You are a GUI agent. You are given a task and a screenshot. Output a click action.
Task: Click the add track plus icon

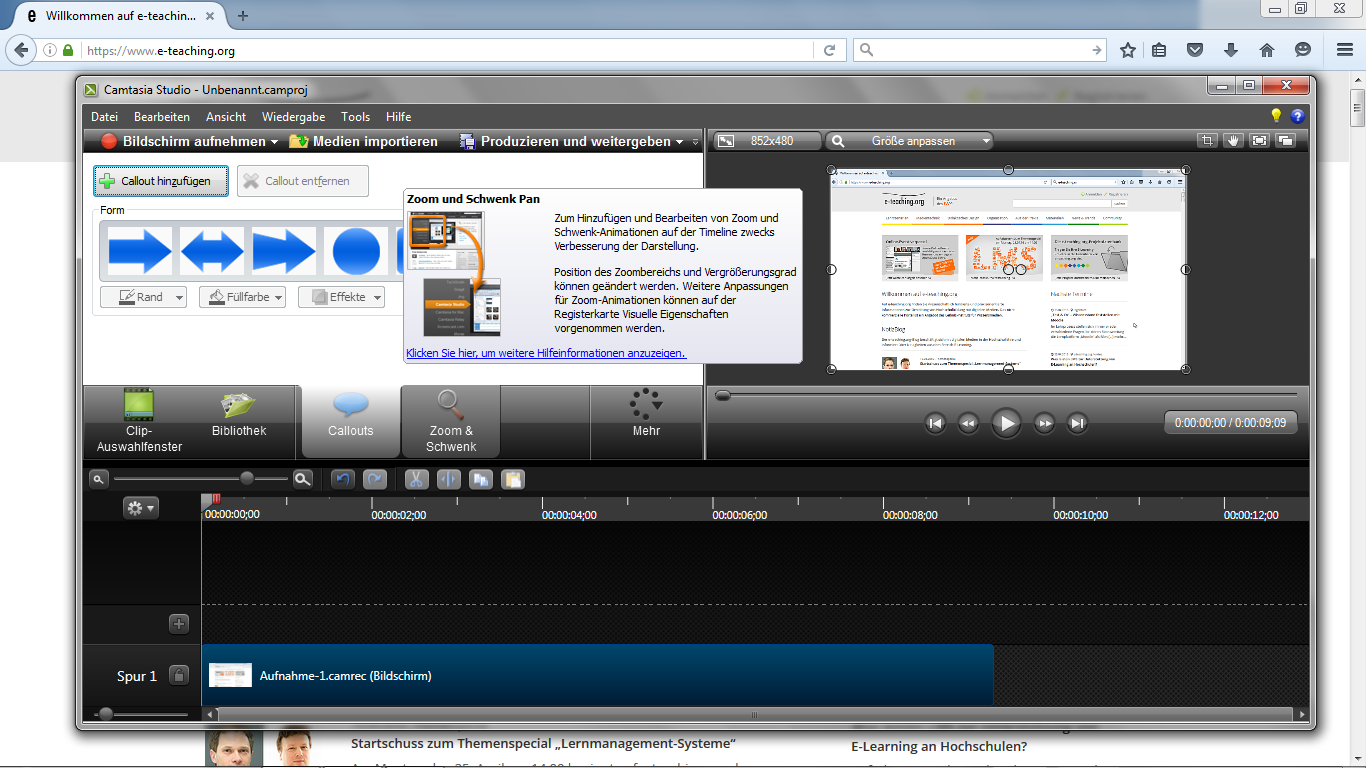coord(179,624)
